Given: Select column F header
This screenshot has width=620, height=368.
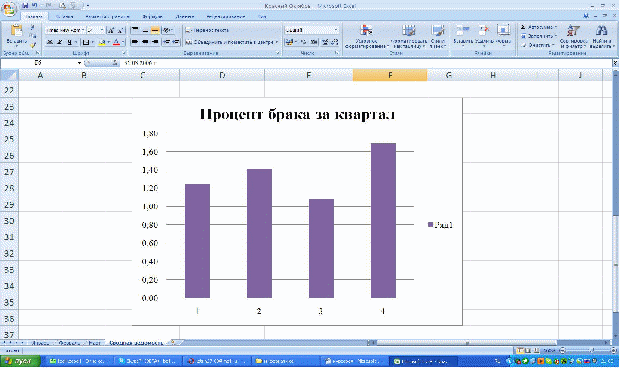Looking at the screenshot, I should click(390, 75).
